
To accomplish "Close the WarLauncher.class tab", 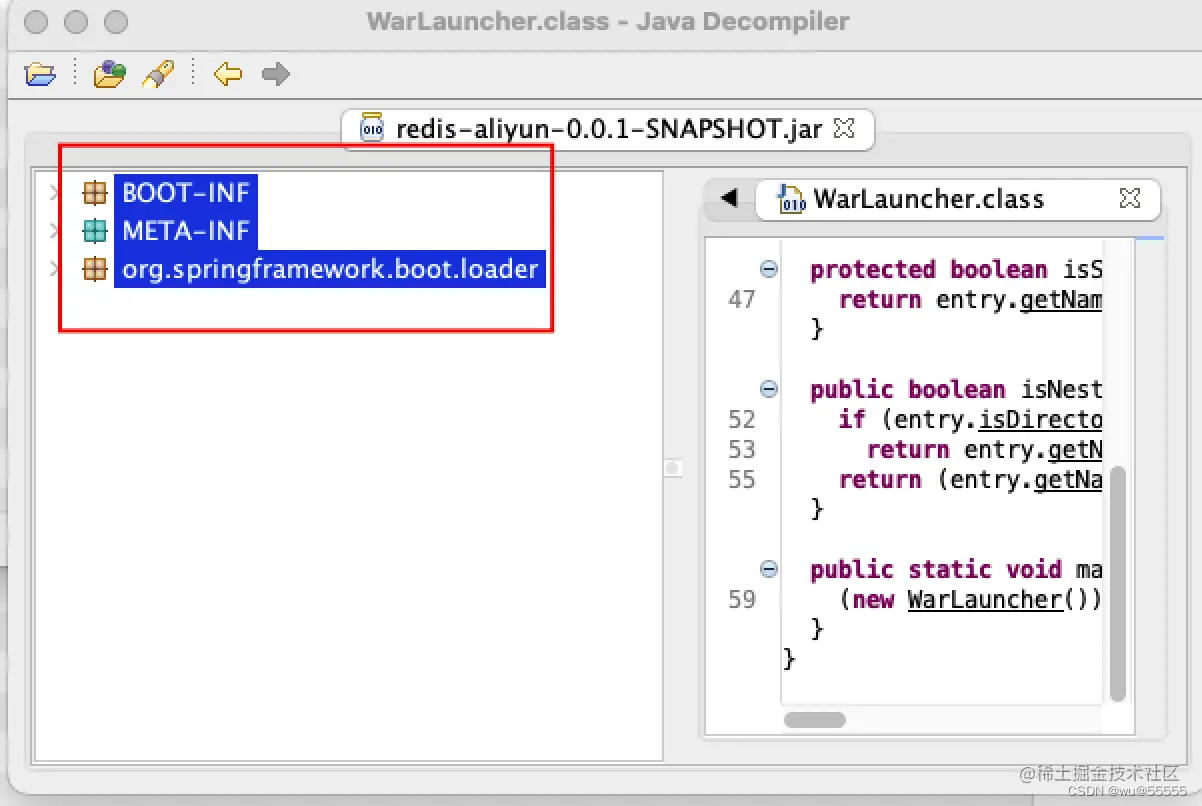I will click(x=1129, y=198).
